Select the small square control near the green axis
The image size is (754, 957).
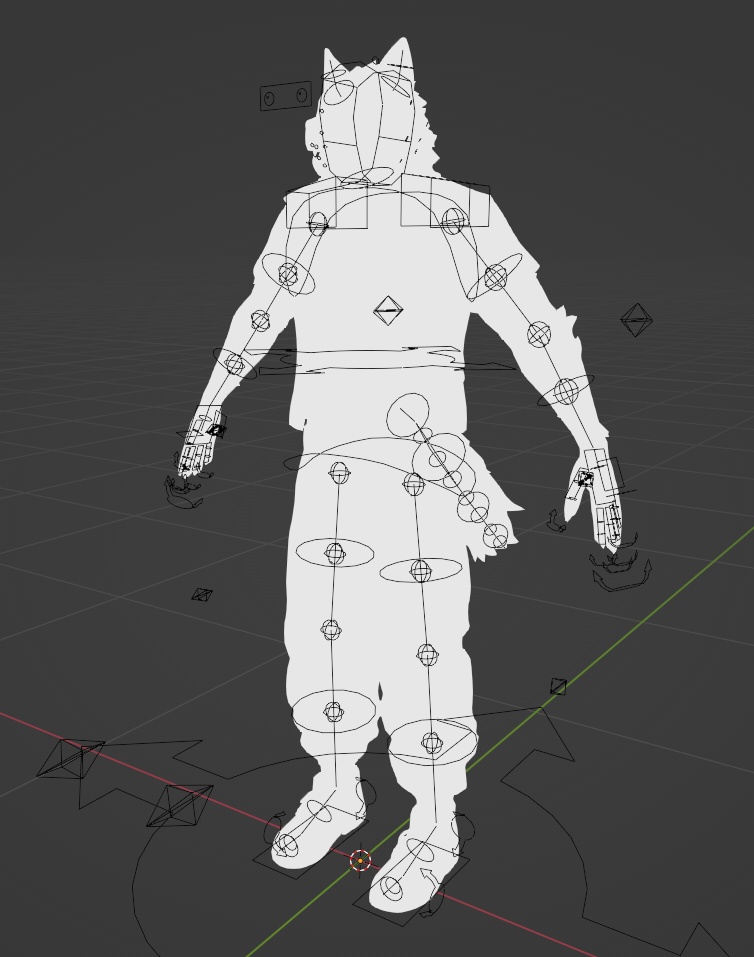[558, 686]
